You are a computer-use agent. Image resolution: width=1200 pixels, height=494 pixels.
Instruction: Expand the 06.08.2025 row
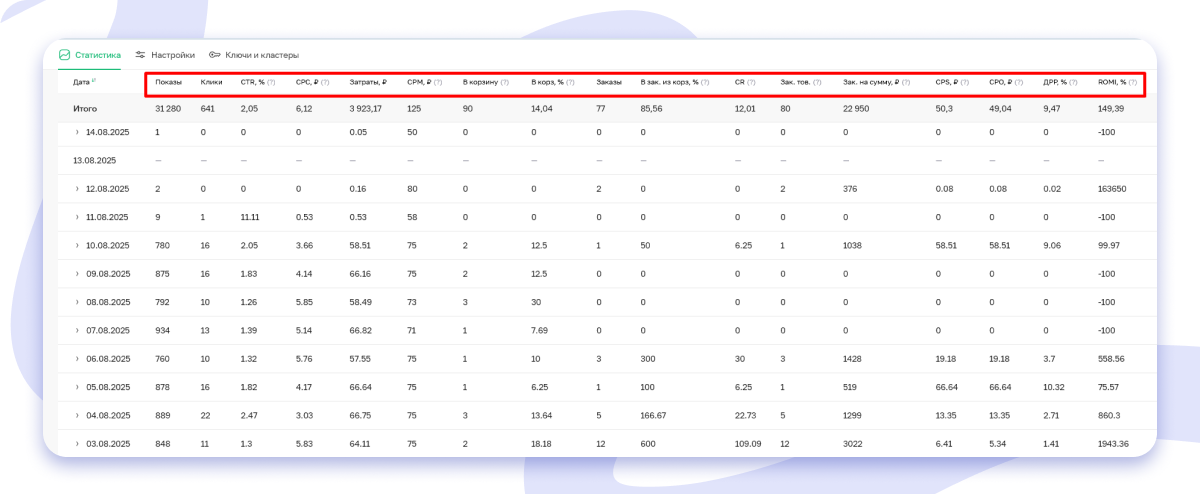coord(77,358)
